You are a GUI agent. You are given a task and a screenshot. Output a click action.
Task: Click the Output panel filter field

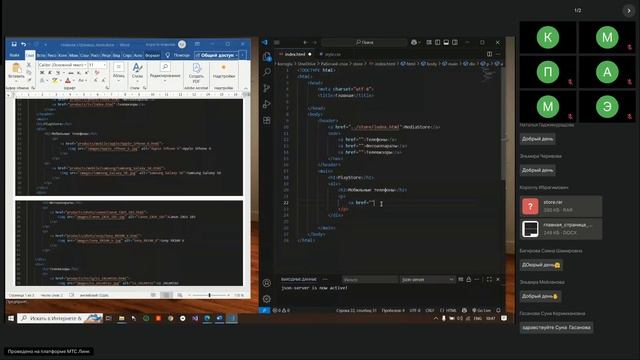369,280
